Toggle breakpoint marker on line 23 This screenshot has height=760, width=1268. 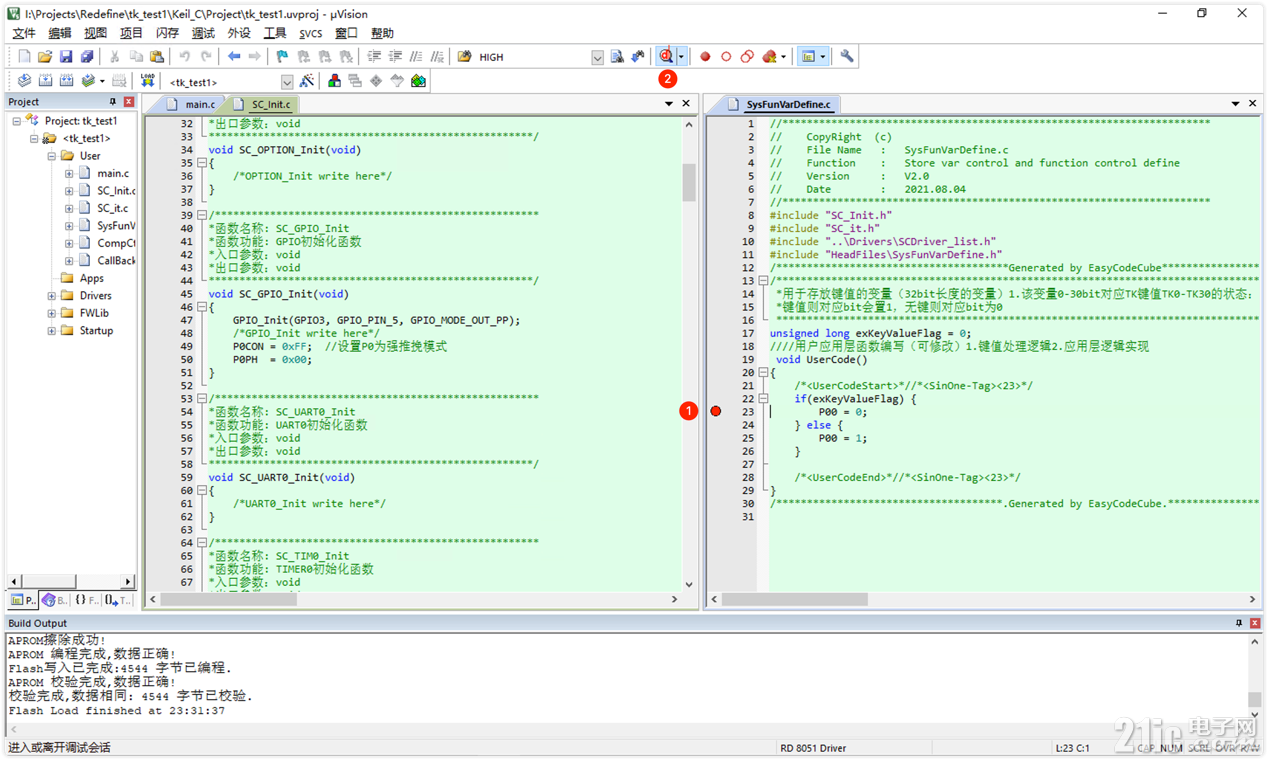coord(716,411)
